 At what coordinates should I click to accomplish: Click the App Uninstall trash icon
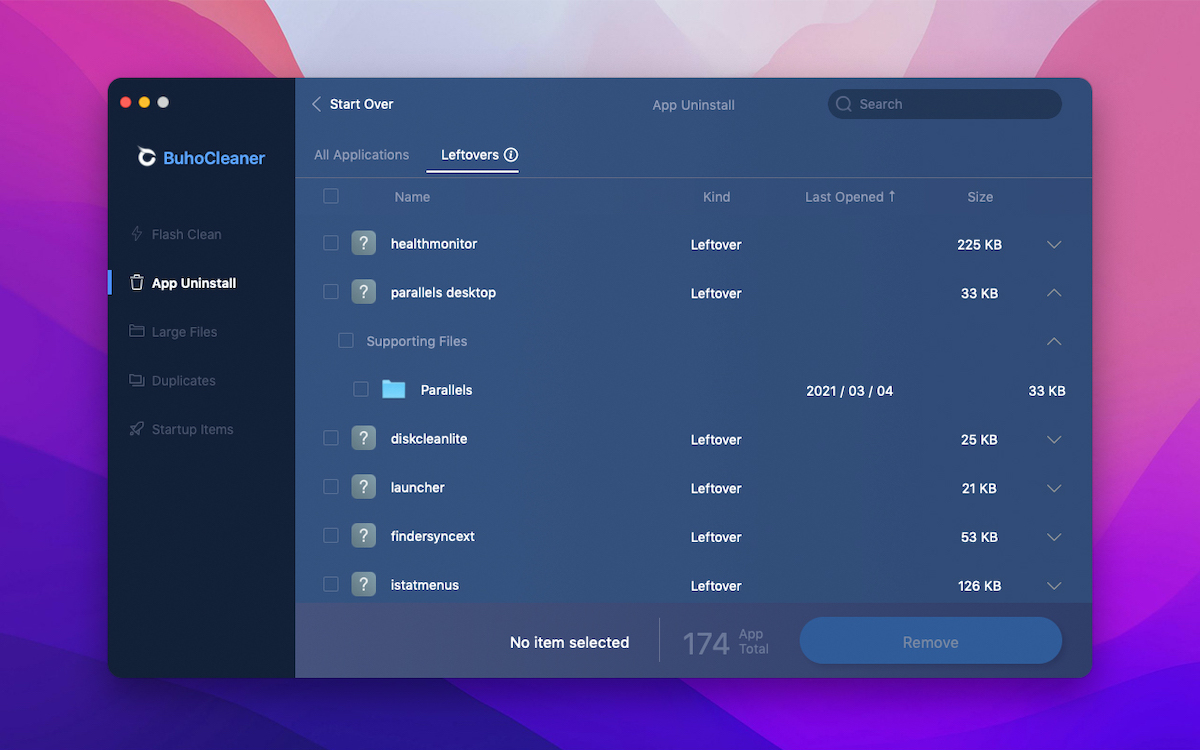click(x=137, y=283)
